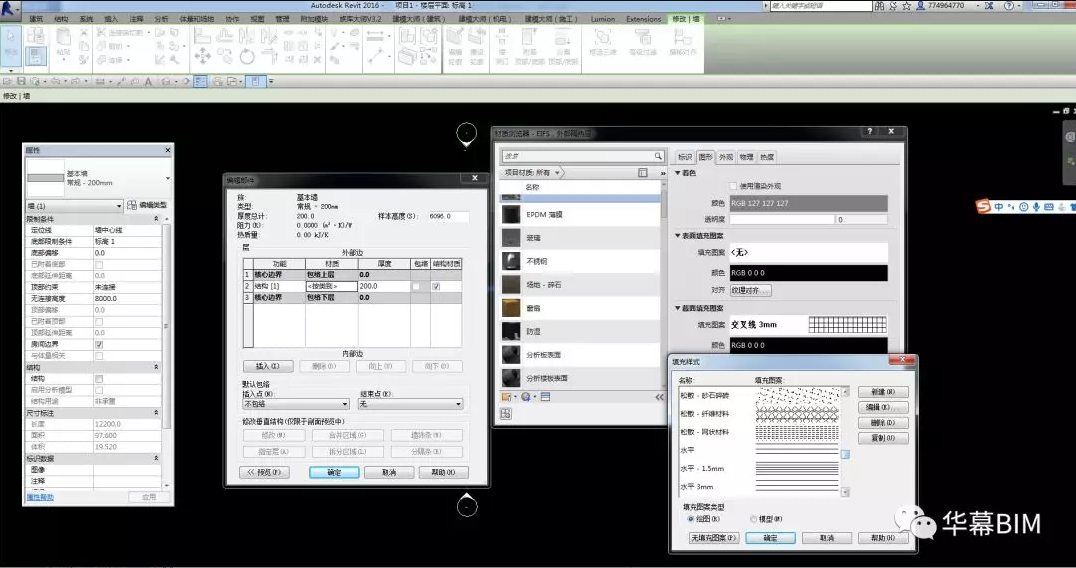Image resolution: width=1076 pixels, height=568 pixels.
Task: Open 项目材质: 所有 filter dropdown
Action: point(533,173)
